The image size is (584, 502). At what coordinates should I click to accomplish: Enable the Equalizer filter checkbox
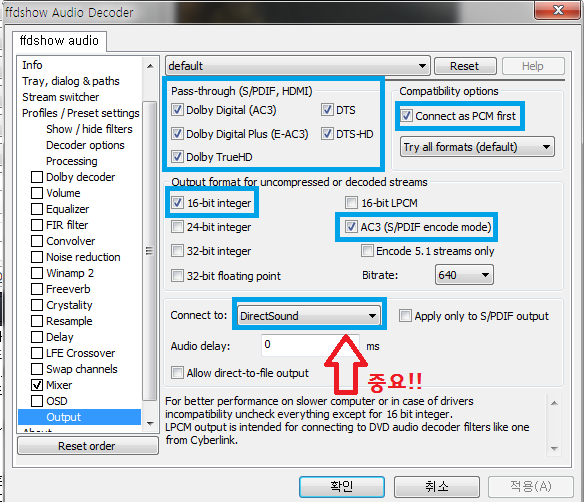pos(37,209)
